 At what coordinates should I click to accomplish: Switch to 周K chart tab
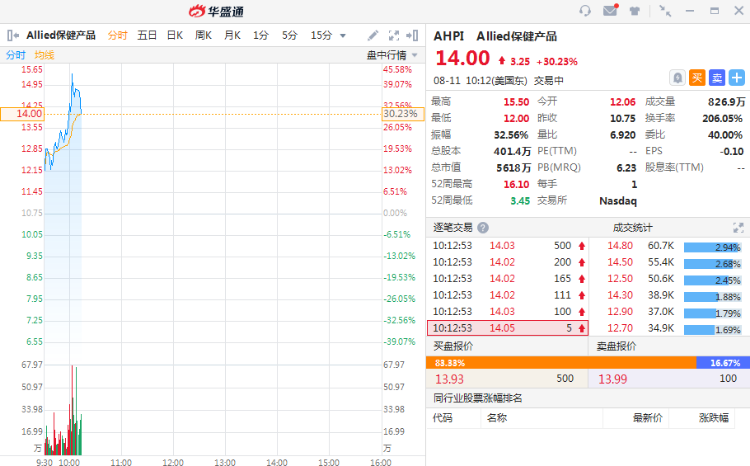(203, 35)
